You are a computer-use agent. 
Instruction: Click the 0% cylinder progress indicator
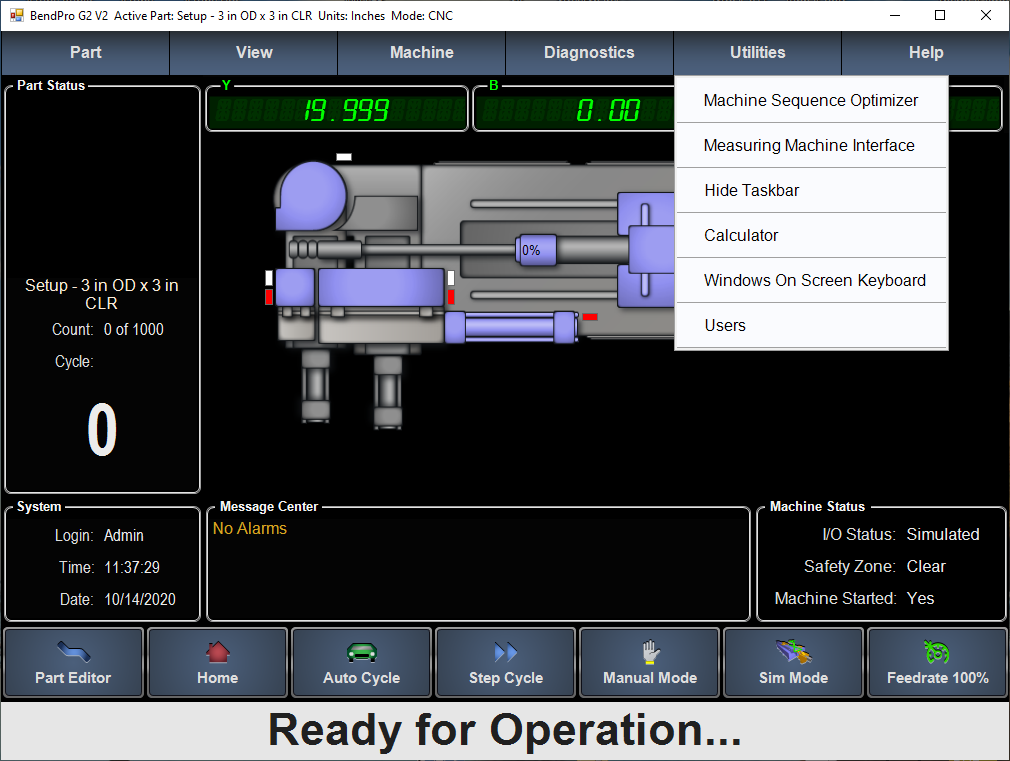(x=531, y=250)
